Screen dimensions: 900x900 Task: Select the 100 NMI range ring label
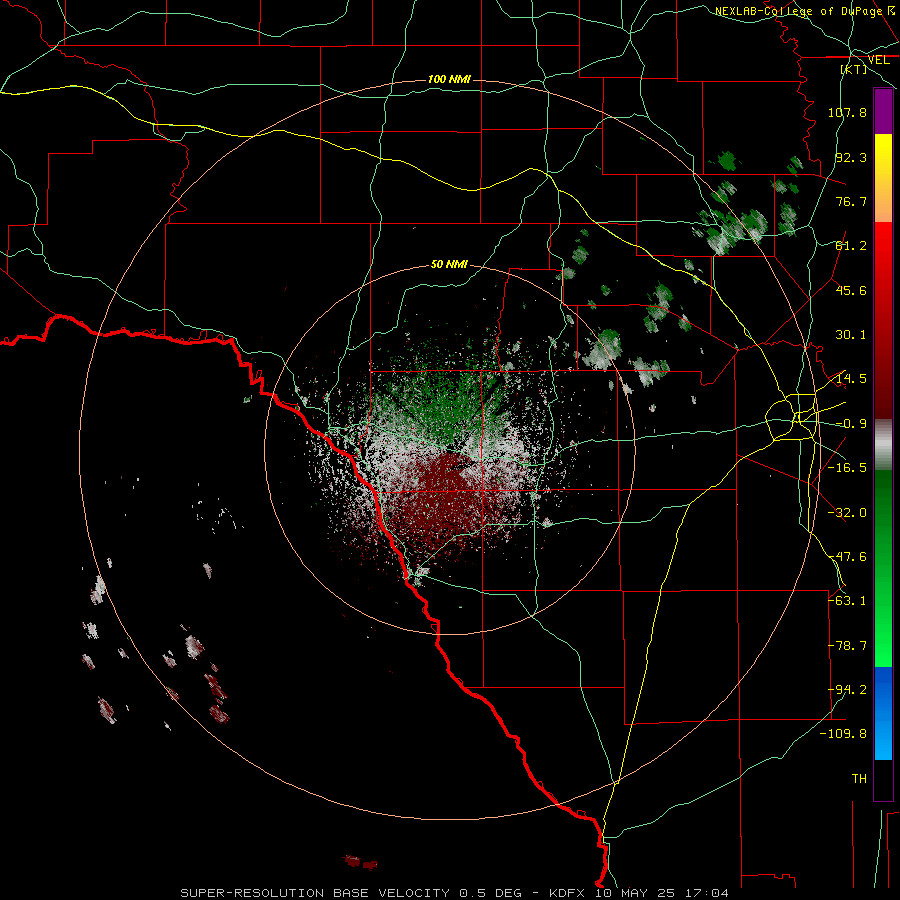pyautogui.click(x=449, y=79)
